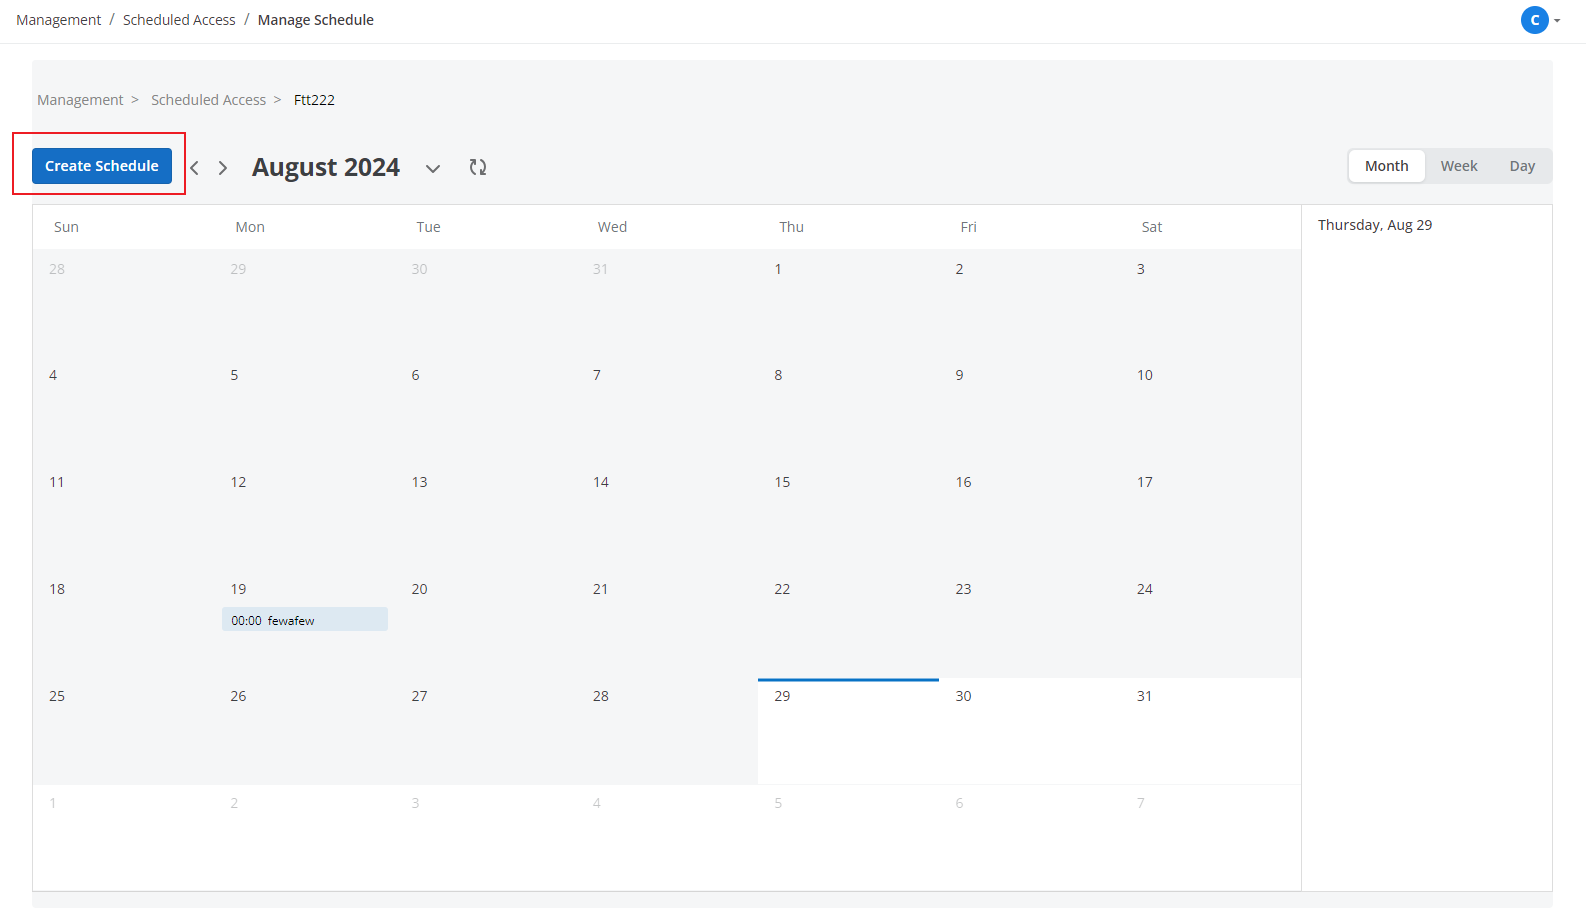Open the user avatar C menu

tap(1535, 20)
